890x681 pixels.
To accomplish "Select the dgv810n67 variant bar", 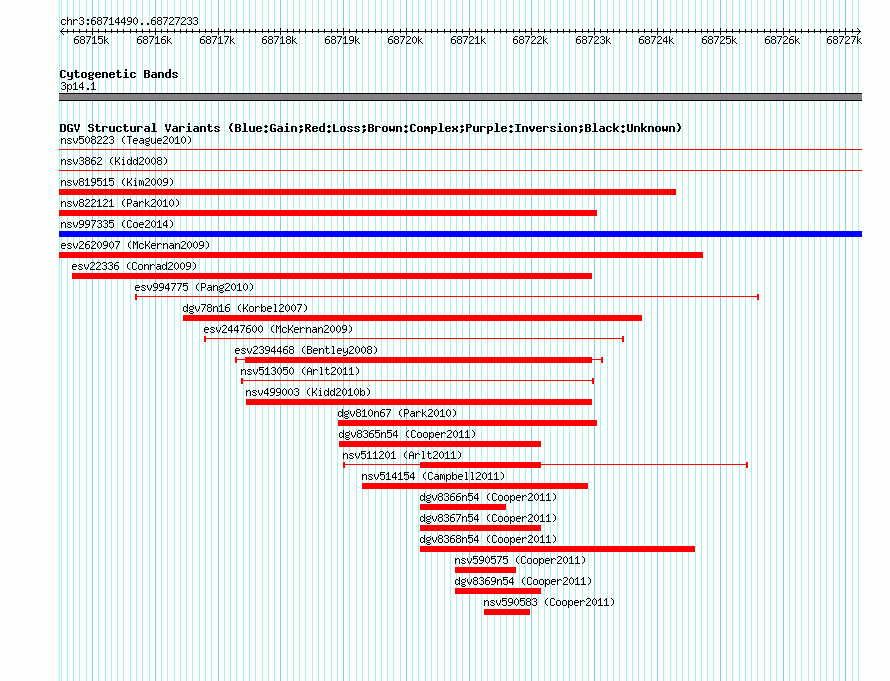I will click(x=468, y=423).
